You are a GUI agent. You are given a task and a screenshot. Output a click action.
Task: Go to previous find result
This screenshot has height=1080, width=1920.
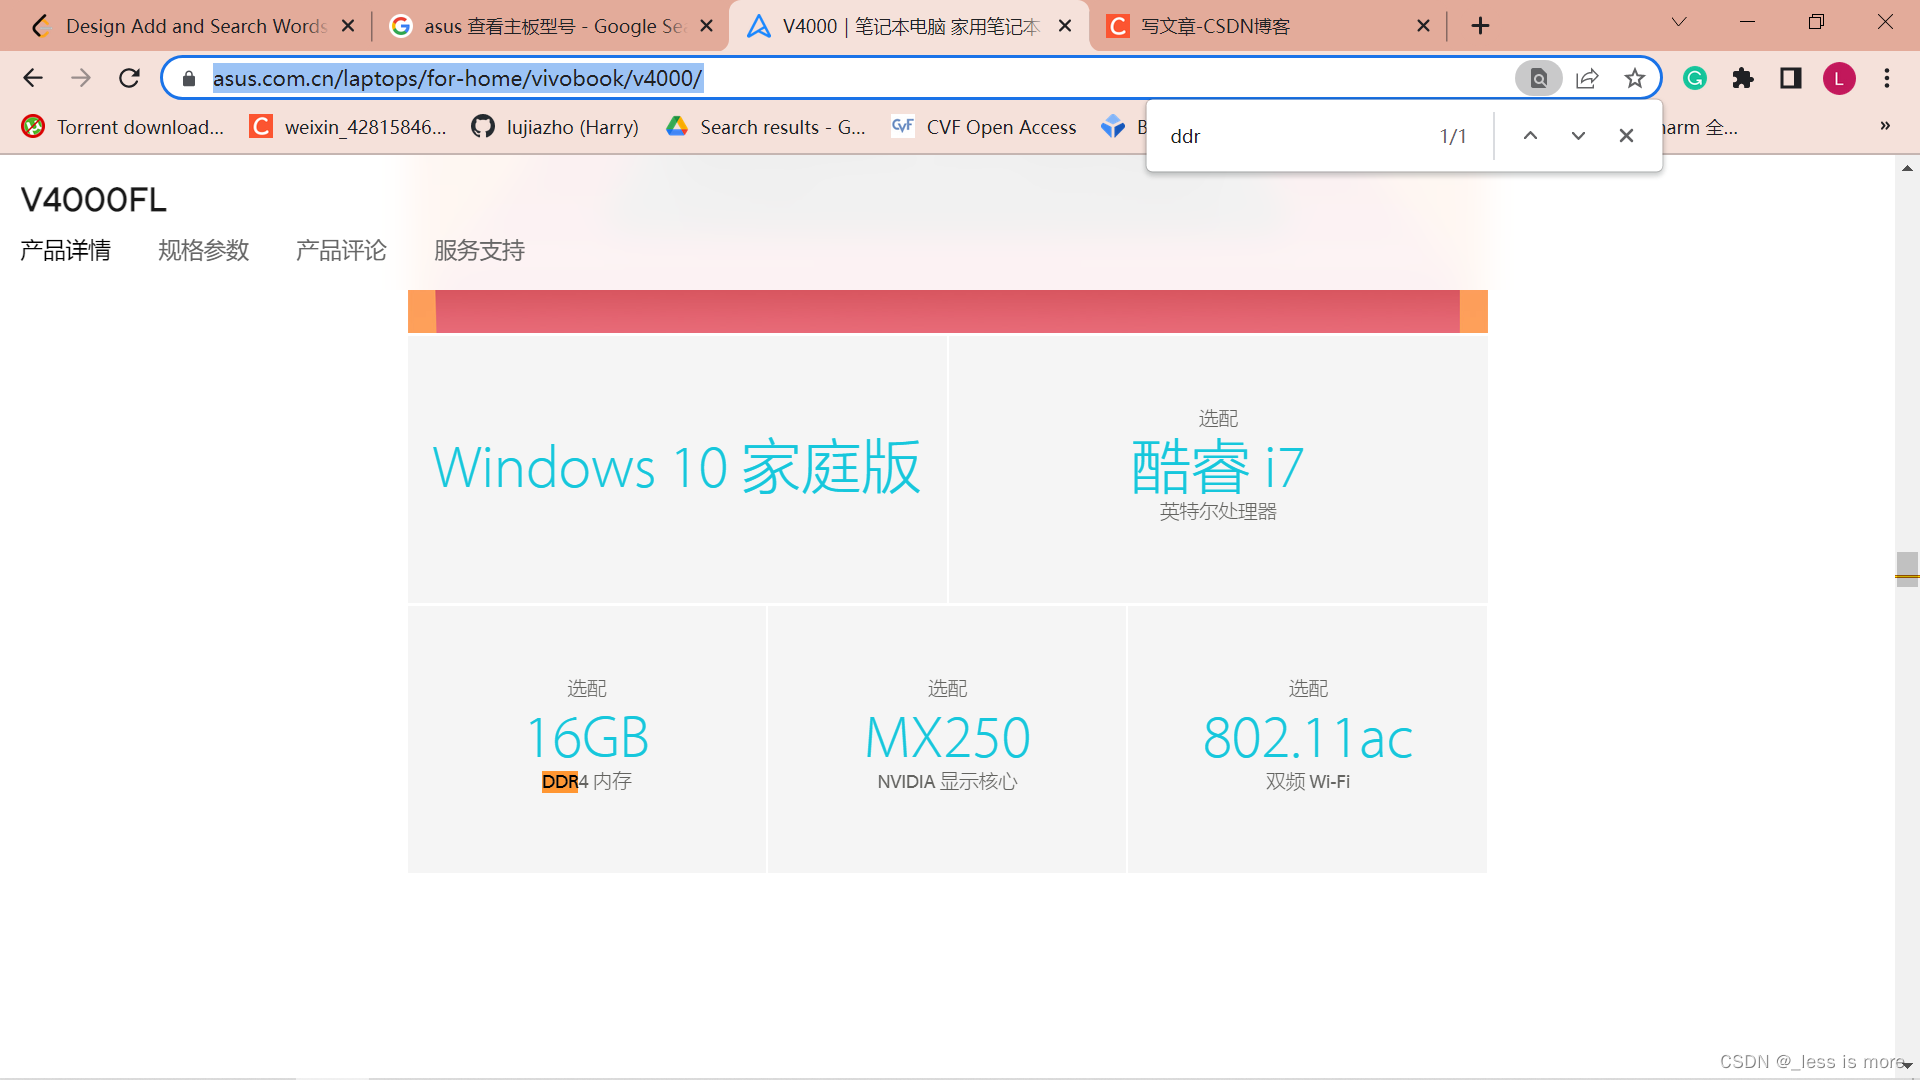1530,136
